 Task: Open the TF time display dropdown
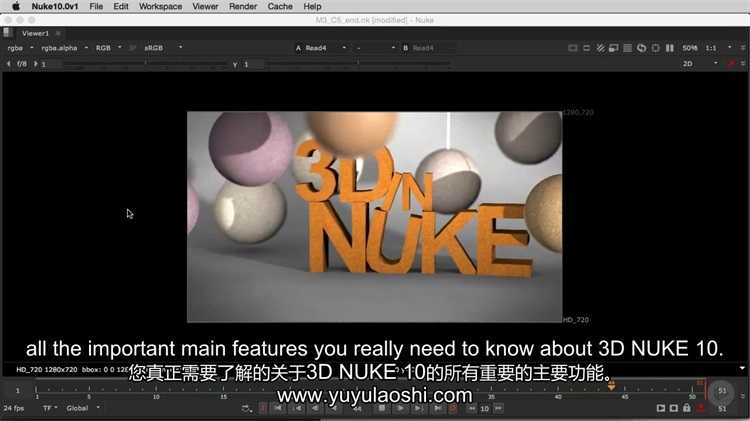pyautogui.click(x=50, y=409)
